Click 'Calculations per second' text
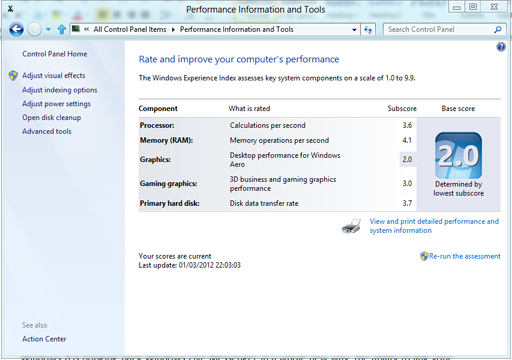512x360 pixels. point(267,125)
